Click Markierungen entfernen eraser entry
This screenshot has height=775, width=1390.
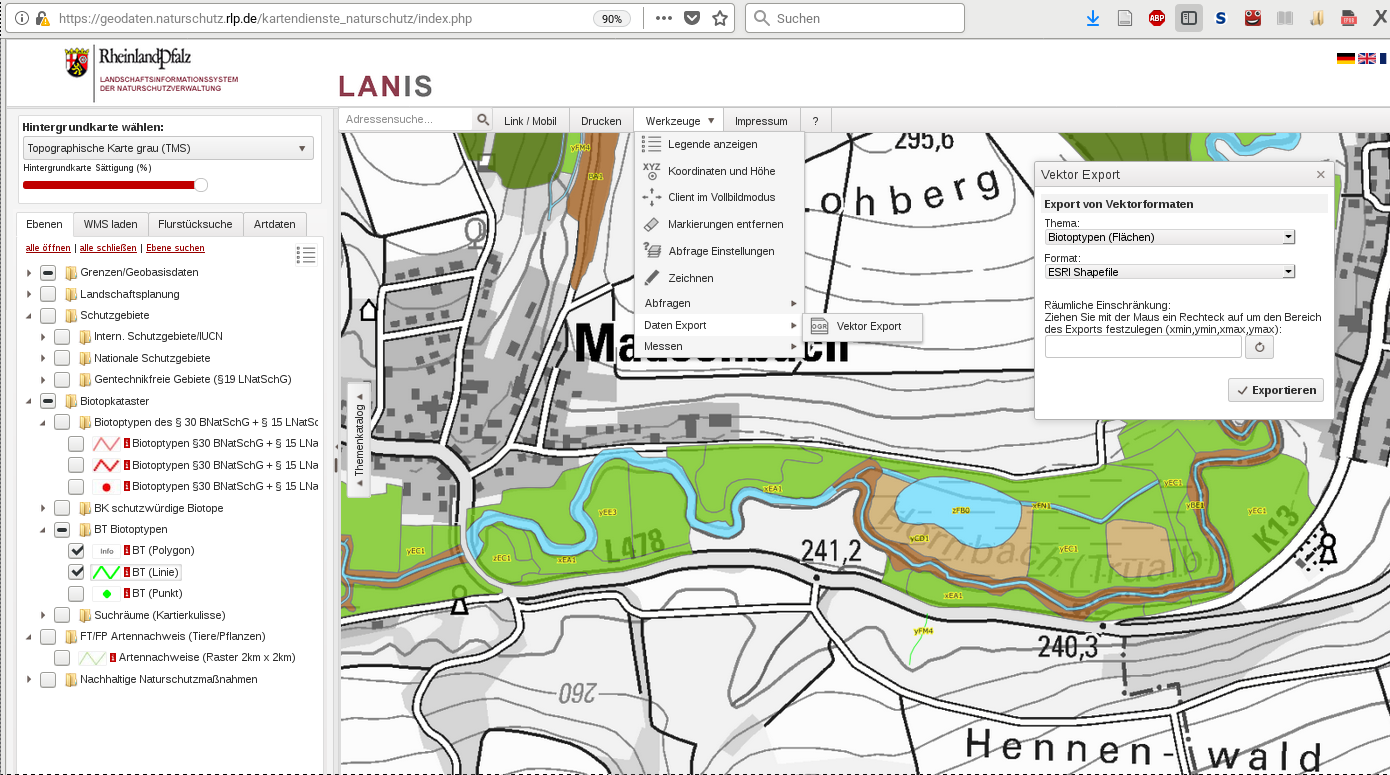pyautogui.click(x=725, y=224)
